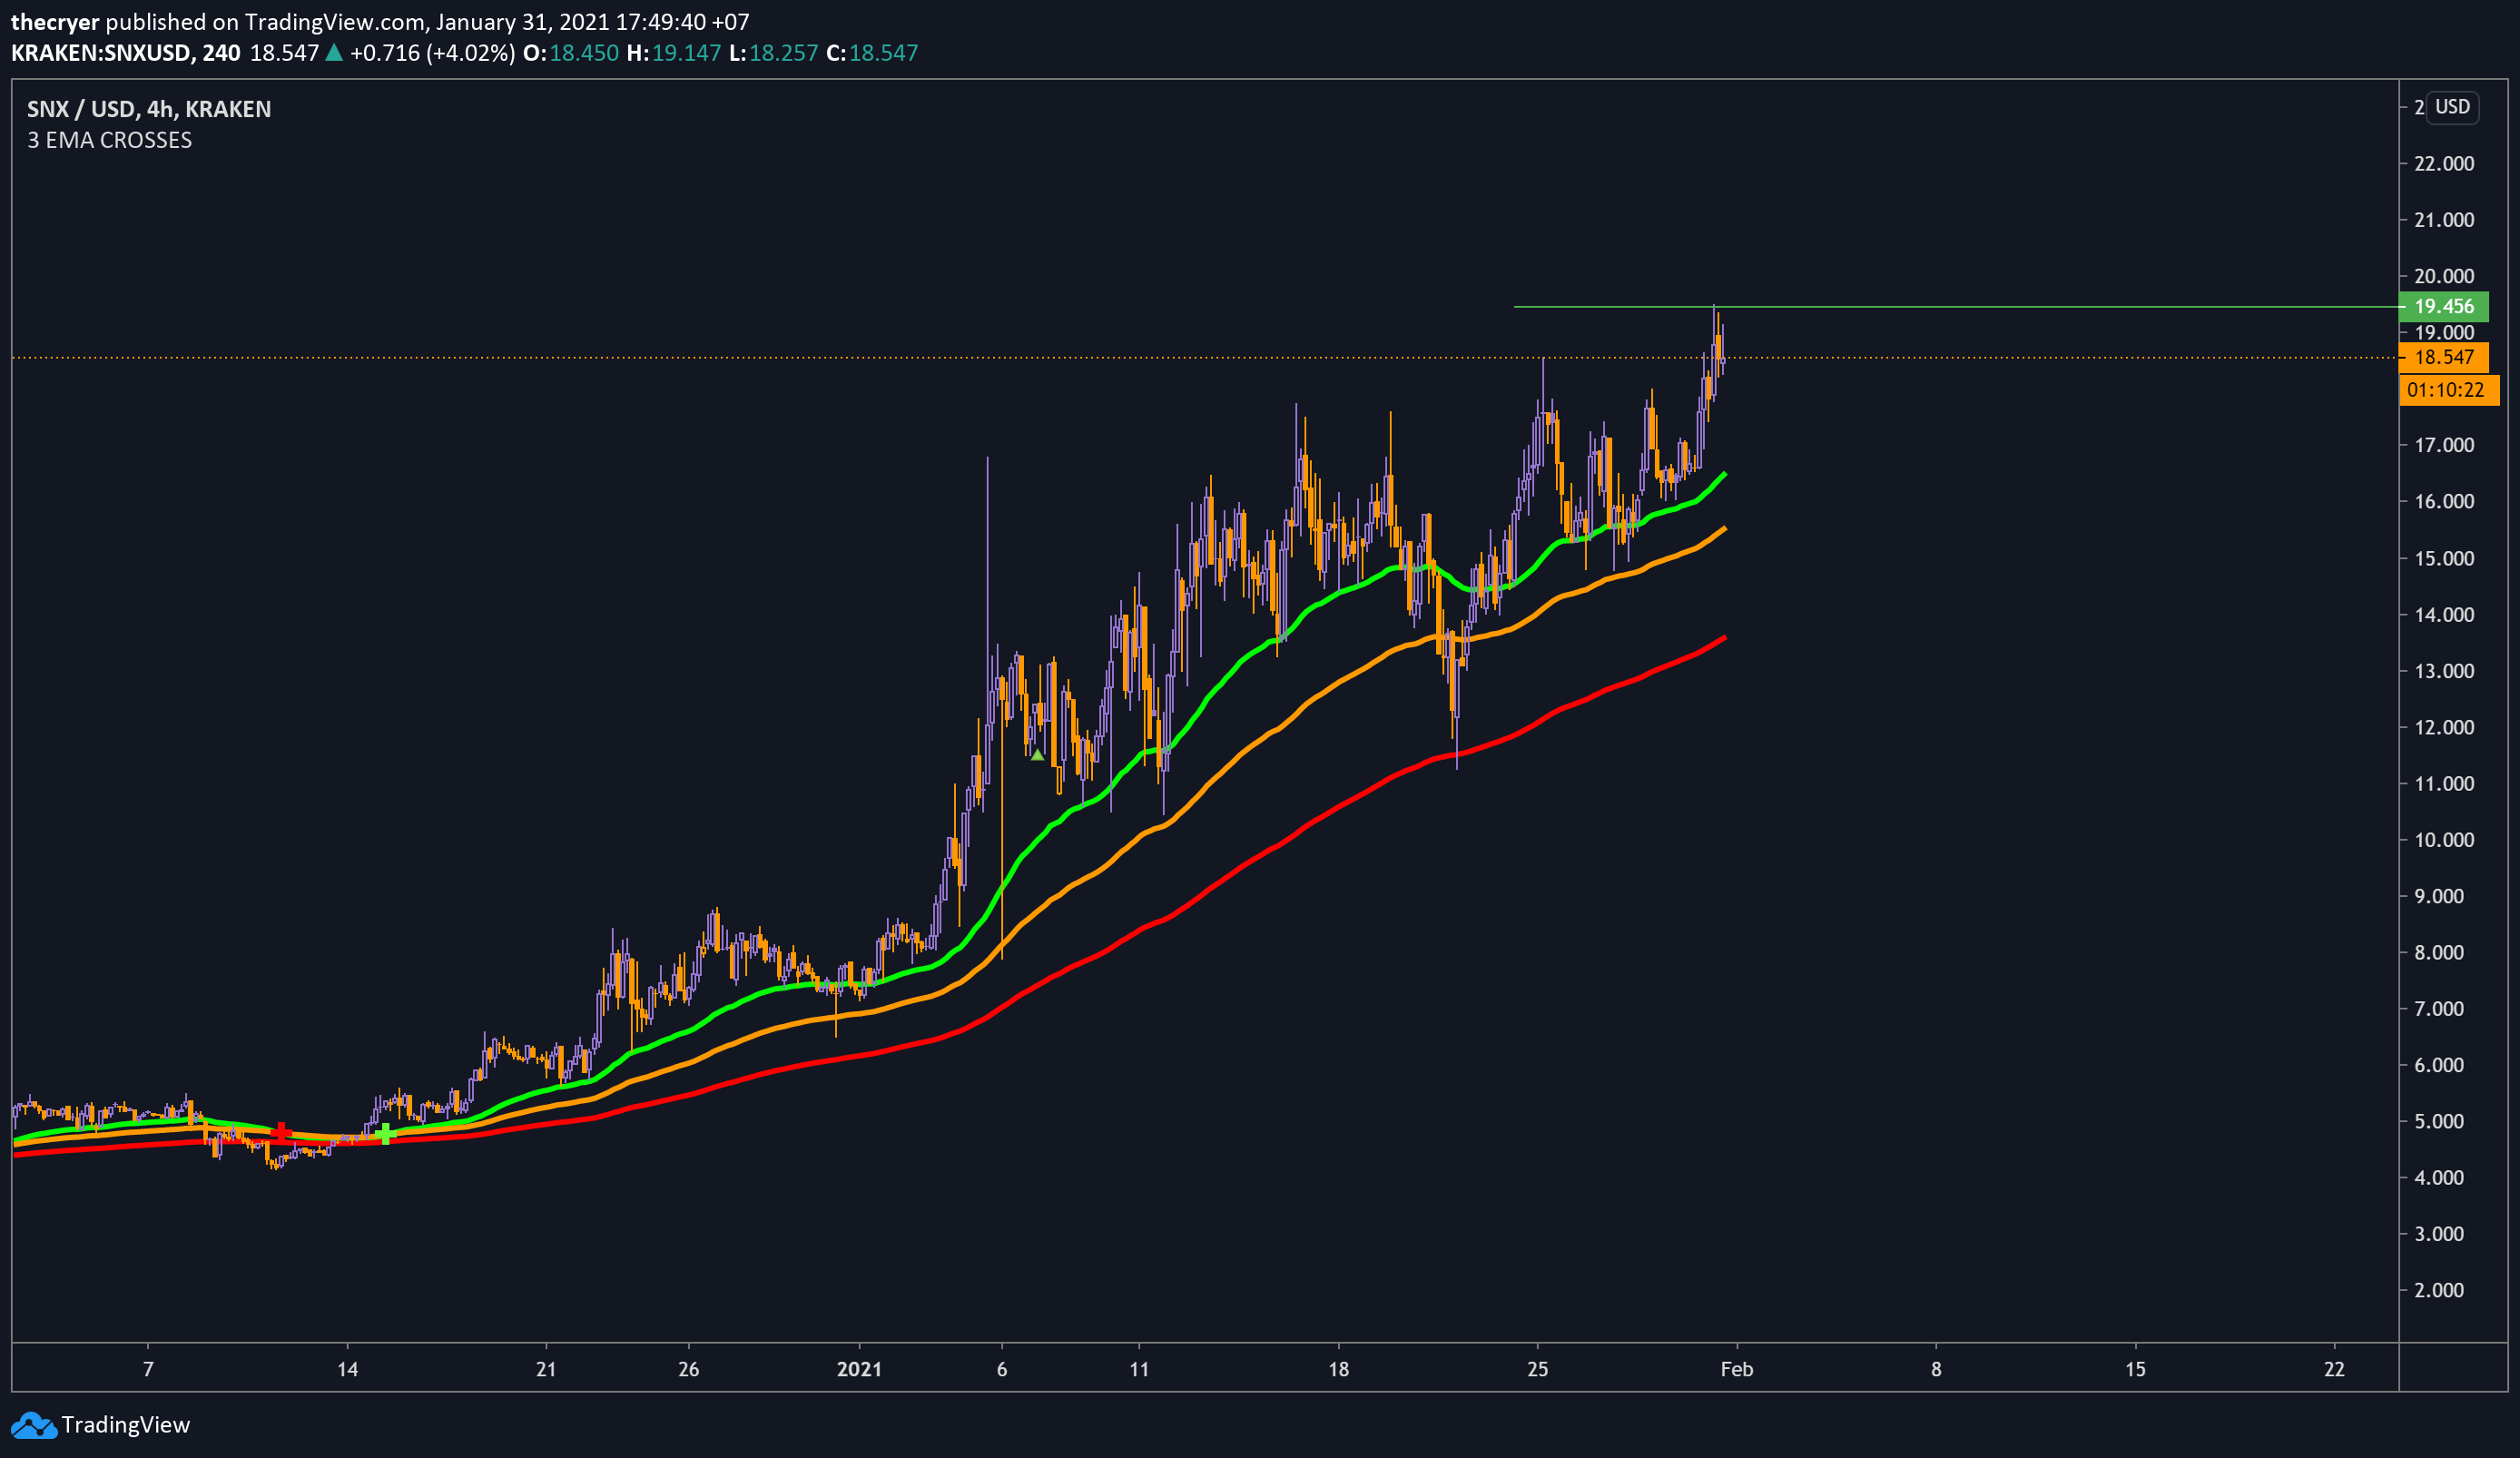Screen dimensions: 2520x1458
Task: Click the 13.000 price axis label
Action: point(2444,671)
